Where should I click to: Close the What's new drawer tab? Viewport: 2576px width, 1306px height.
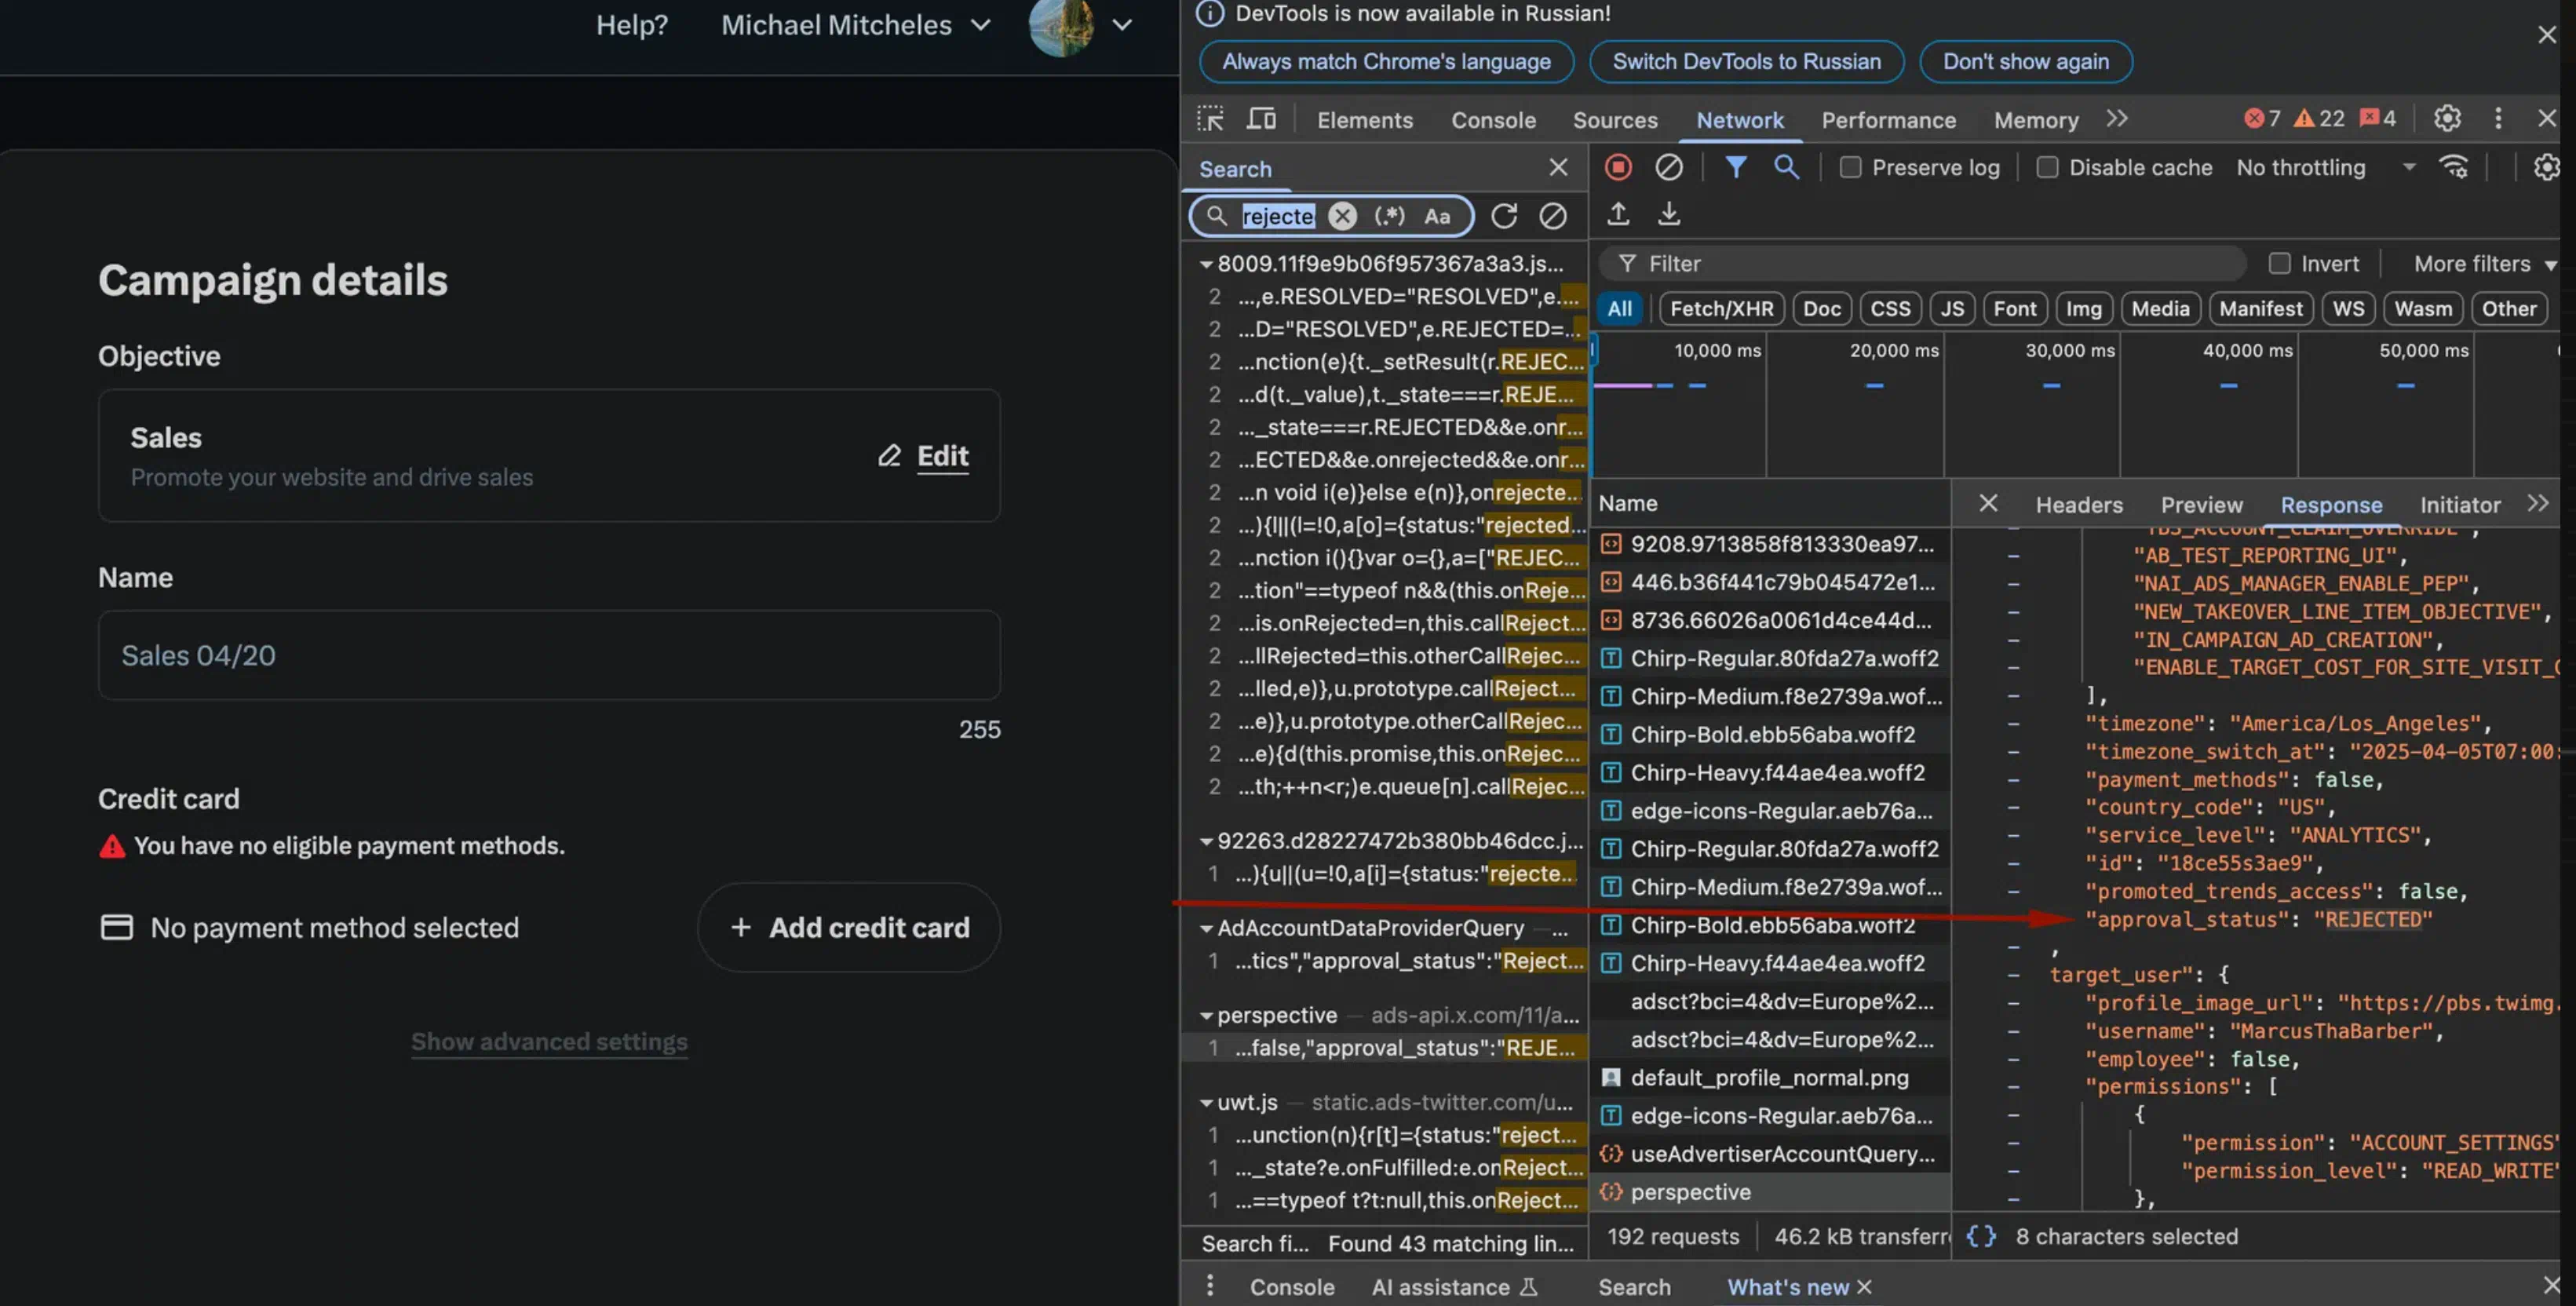tap(1864, 1287)
